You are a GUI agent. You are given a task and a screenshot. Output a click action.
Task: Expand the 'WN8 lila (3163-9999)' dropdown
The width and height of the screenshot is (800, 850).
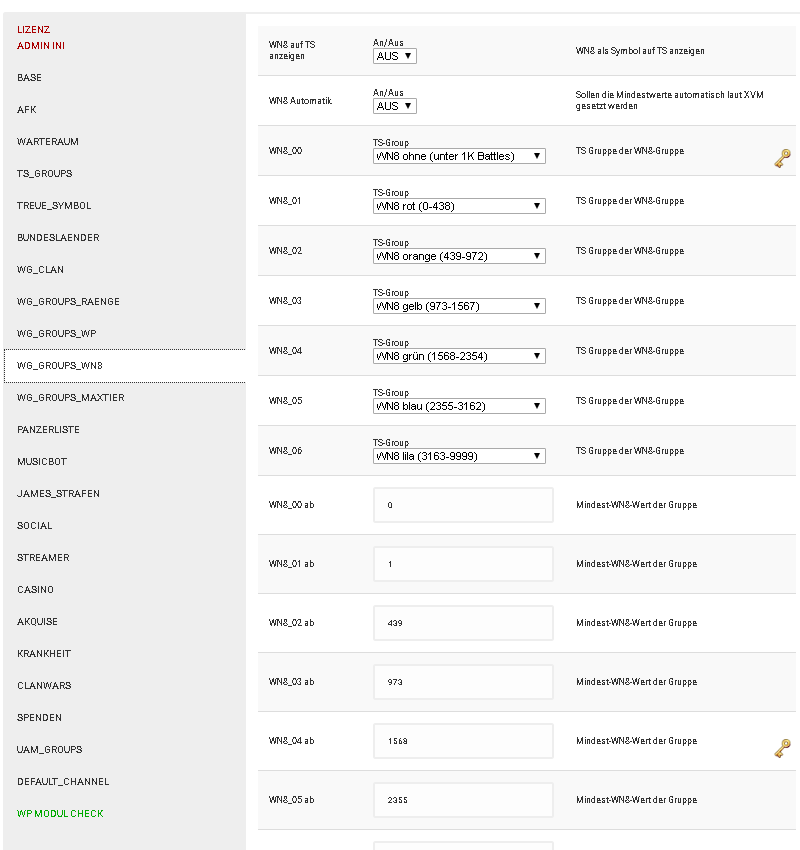click(459, 456)
